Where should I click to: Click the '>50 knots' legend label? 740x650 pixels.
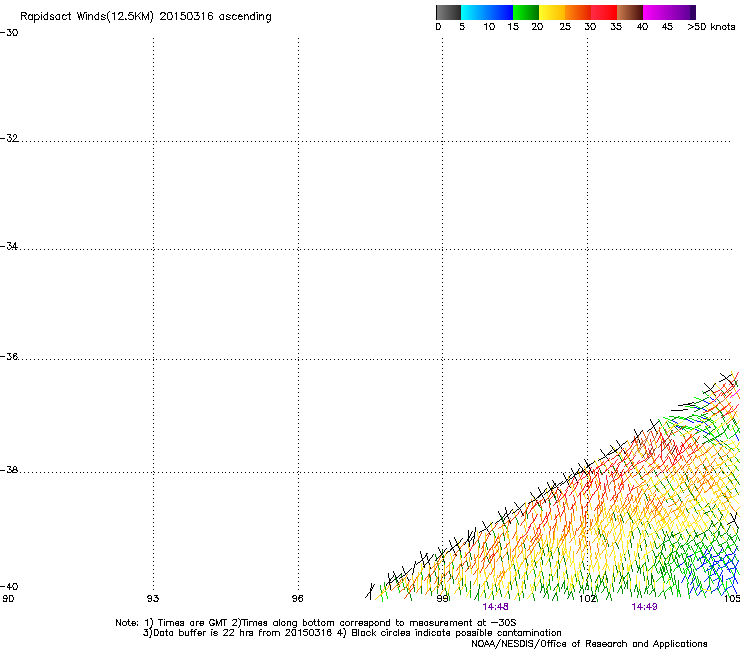[x=711, y=27]
